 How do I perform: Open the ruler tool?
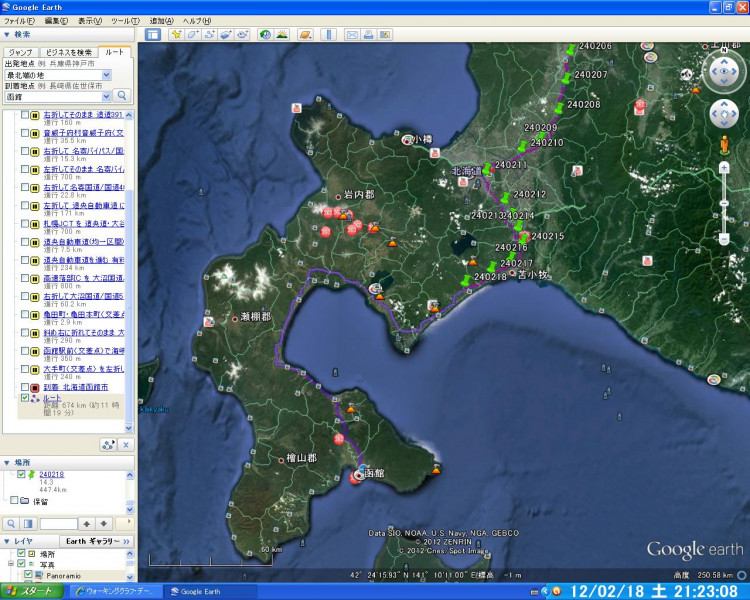pyautogui.click(x=329, y=34)
